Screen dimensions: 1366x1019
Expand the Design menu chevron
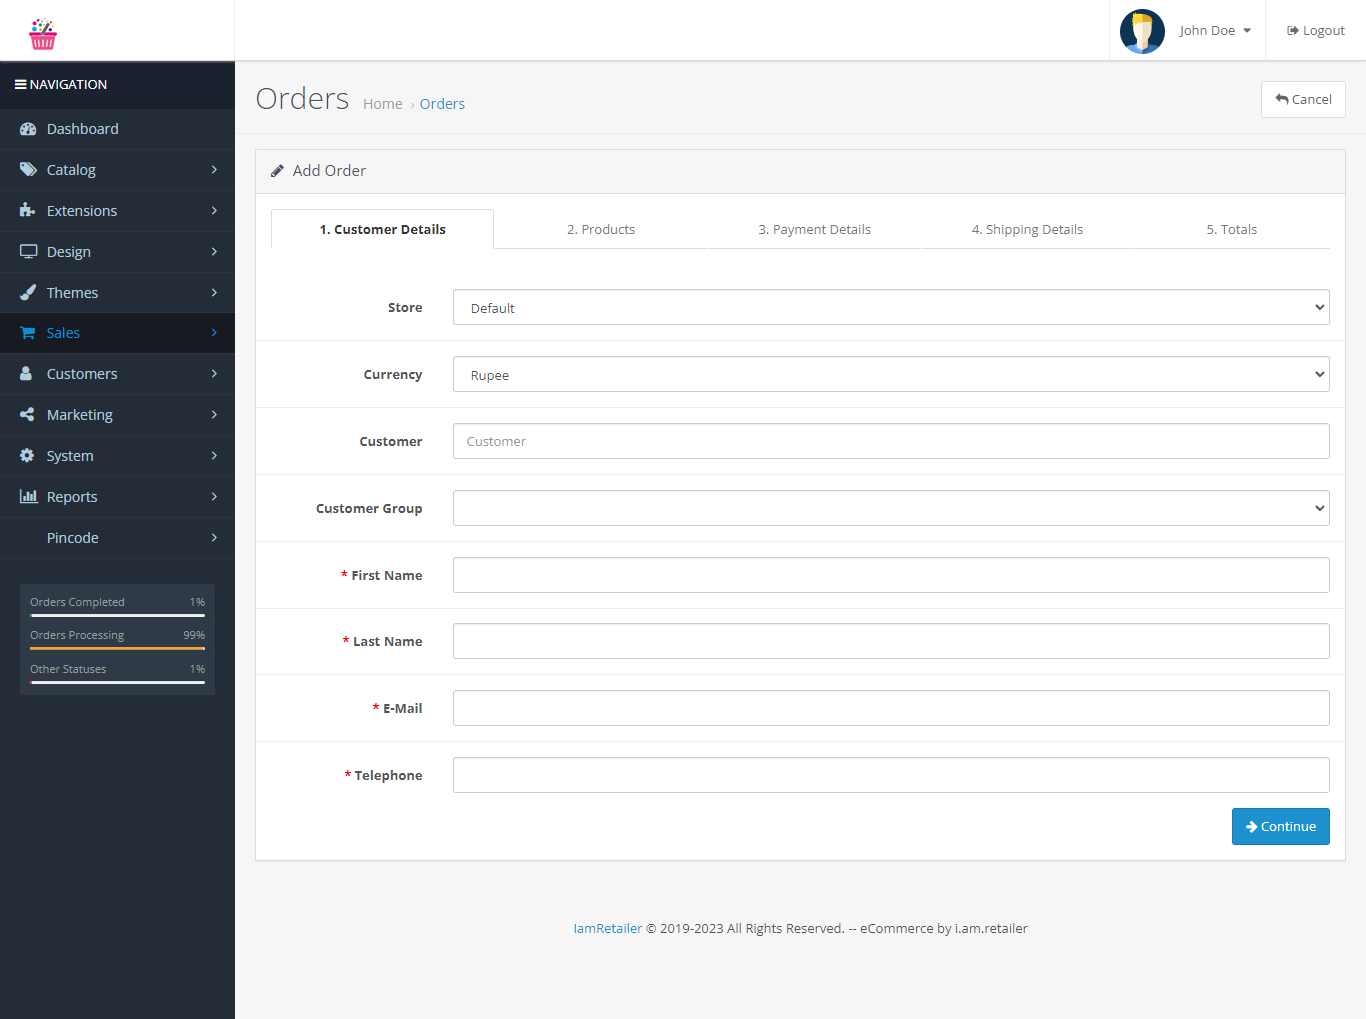[x=214, y=252]
